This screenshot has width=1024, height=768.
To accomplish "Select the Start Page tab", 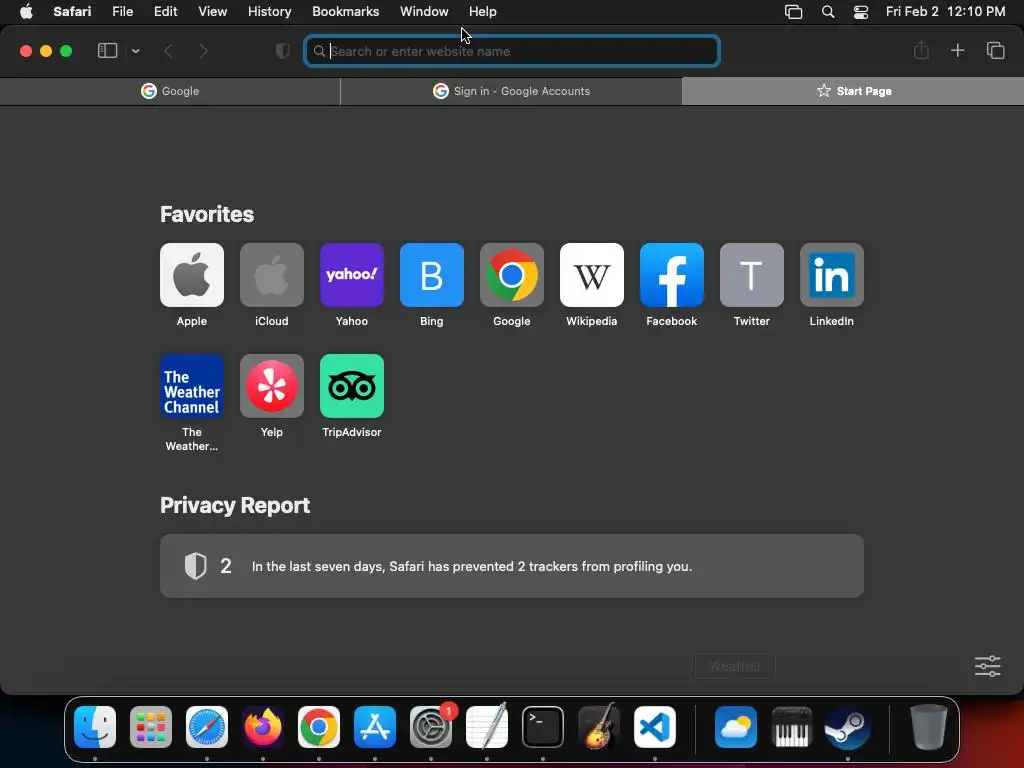I will tap(853, 91).
